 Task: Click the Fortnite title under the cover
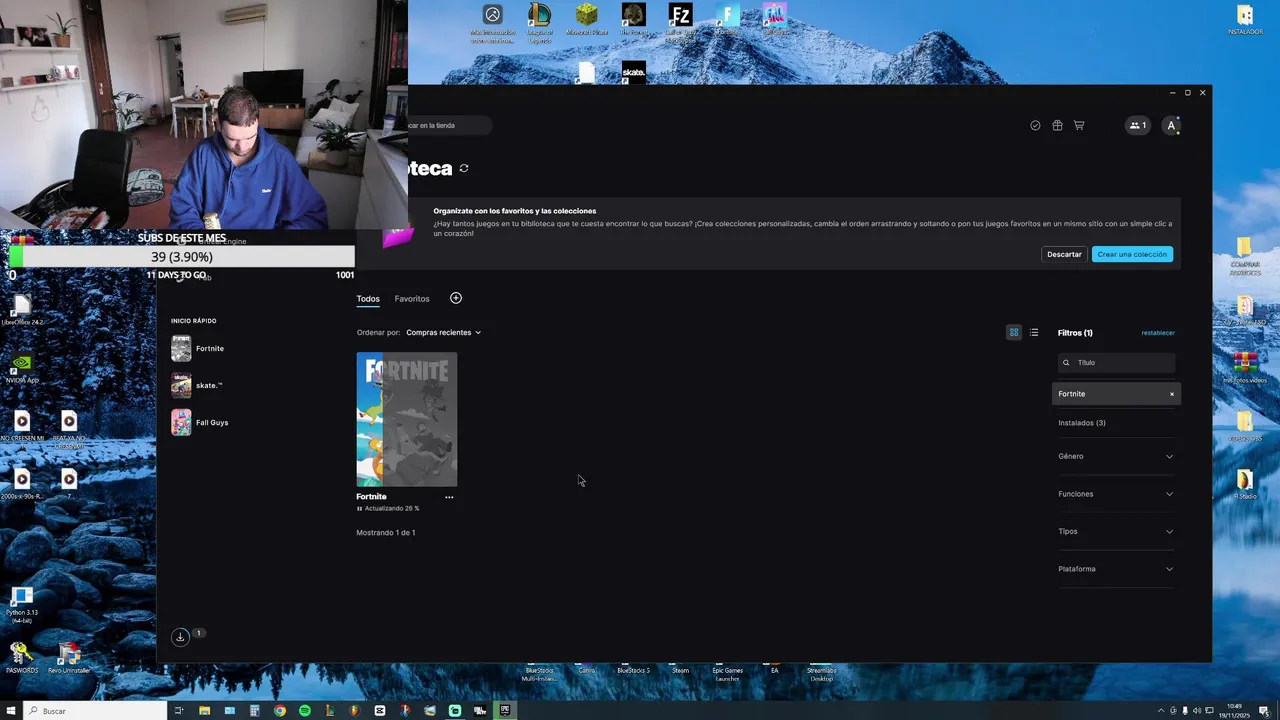371,497
